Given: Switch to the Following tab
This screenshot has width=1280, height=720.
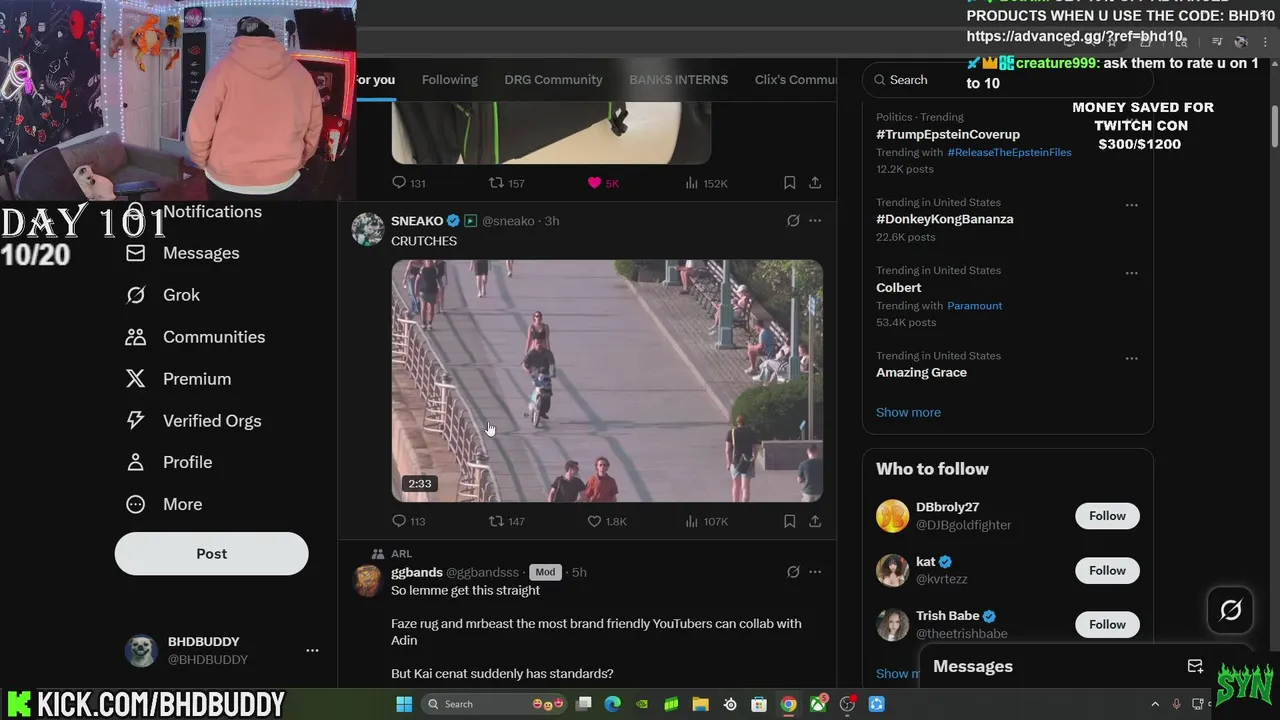Looking at the screenshot, I should 449,80.
